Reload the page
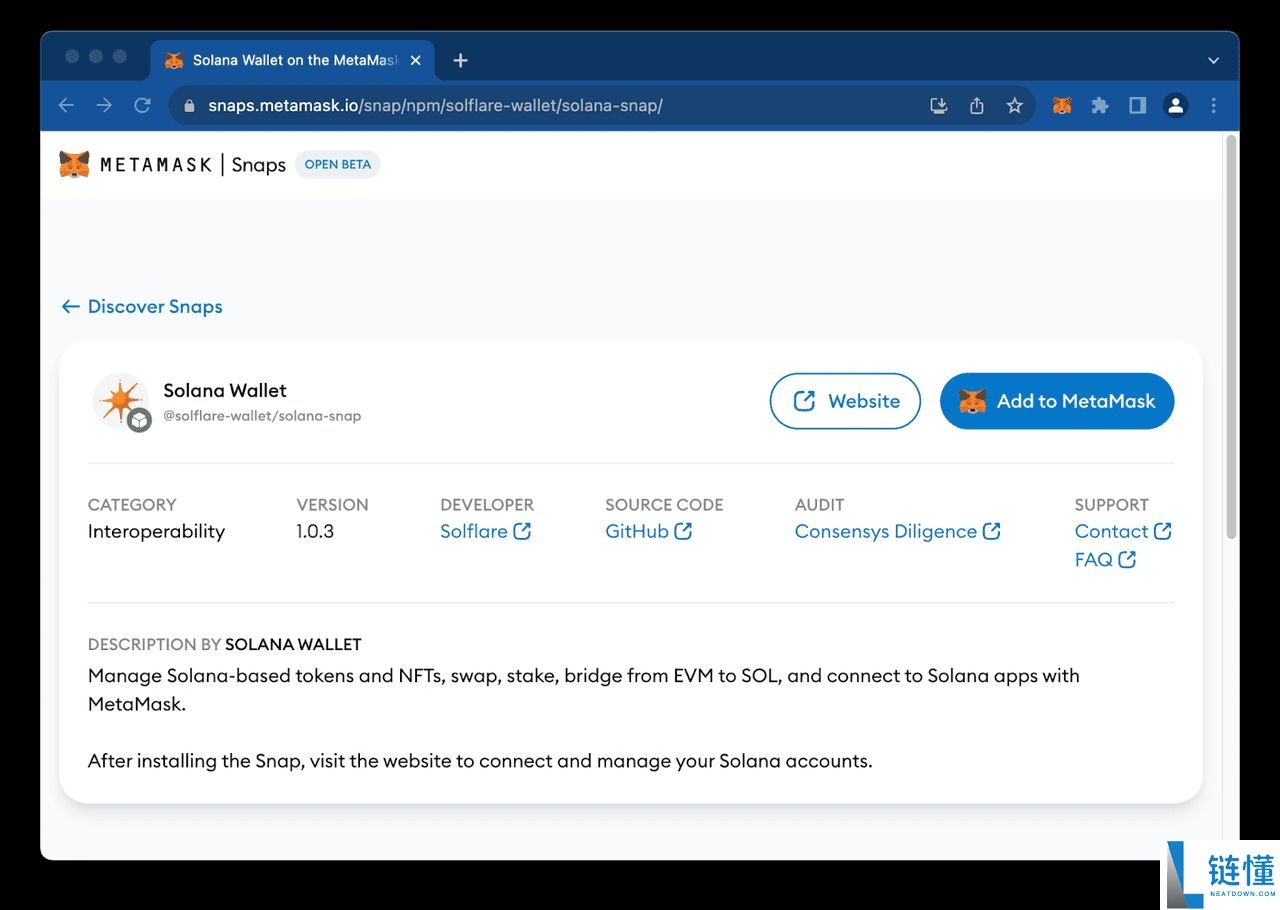This screenshot has height=910, width=1280. 142,105
